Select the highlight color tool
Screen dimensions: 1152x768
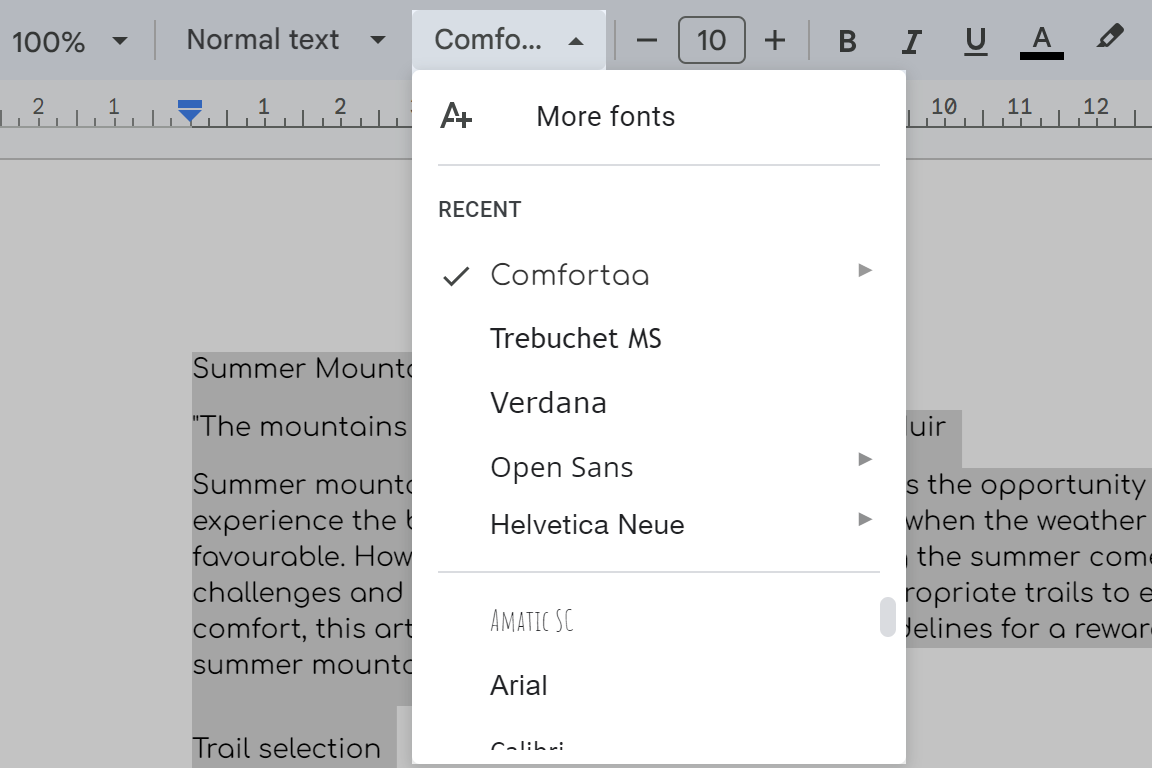tap(1108, 41)
